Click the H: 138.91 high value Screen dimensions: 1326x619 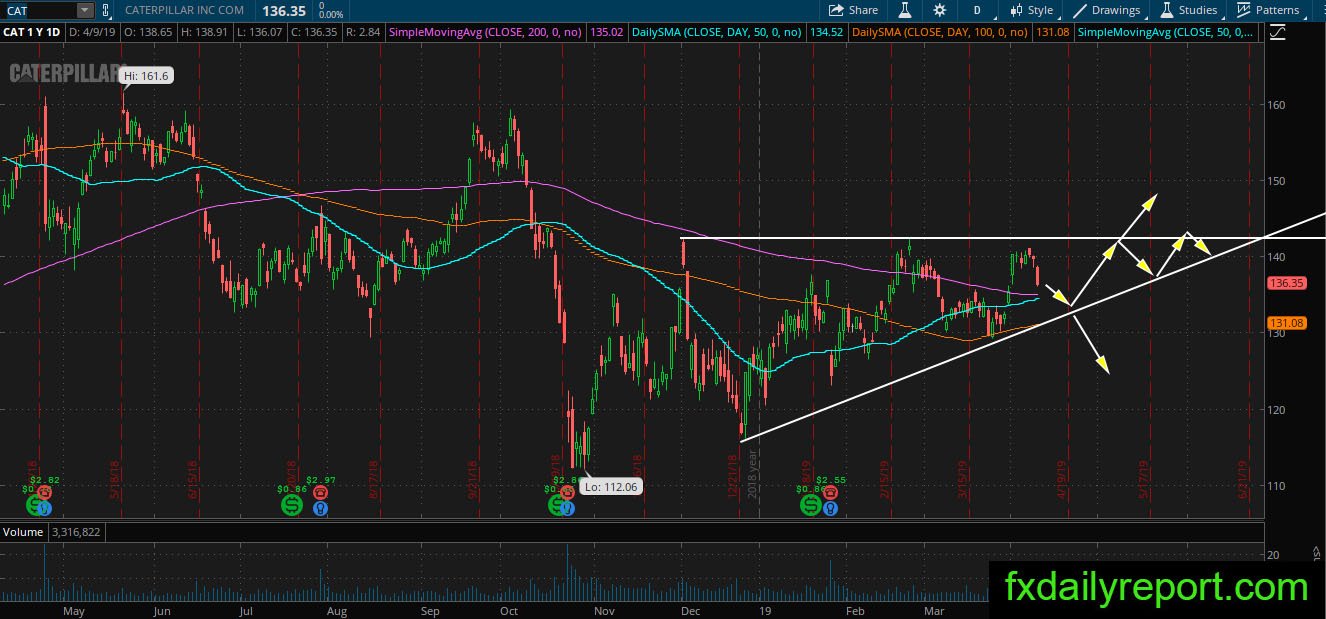tap(205, 32)
